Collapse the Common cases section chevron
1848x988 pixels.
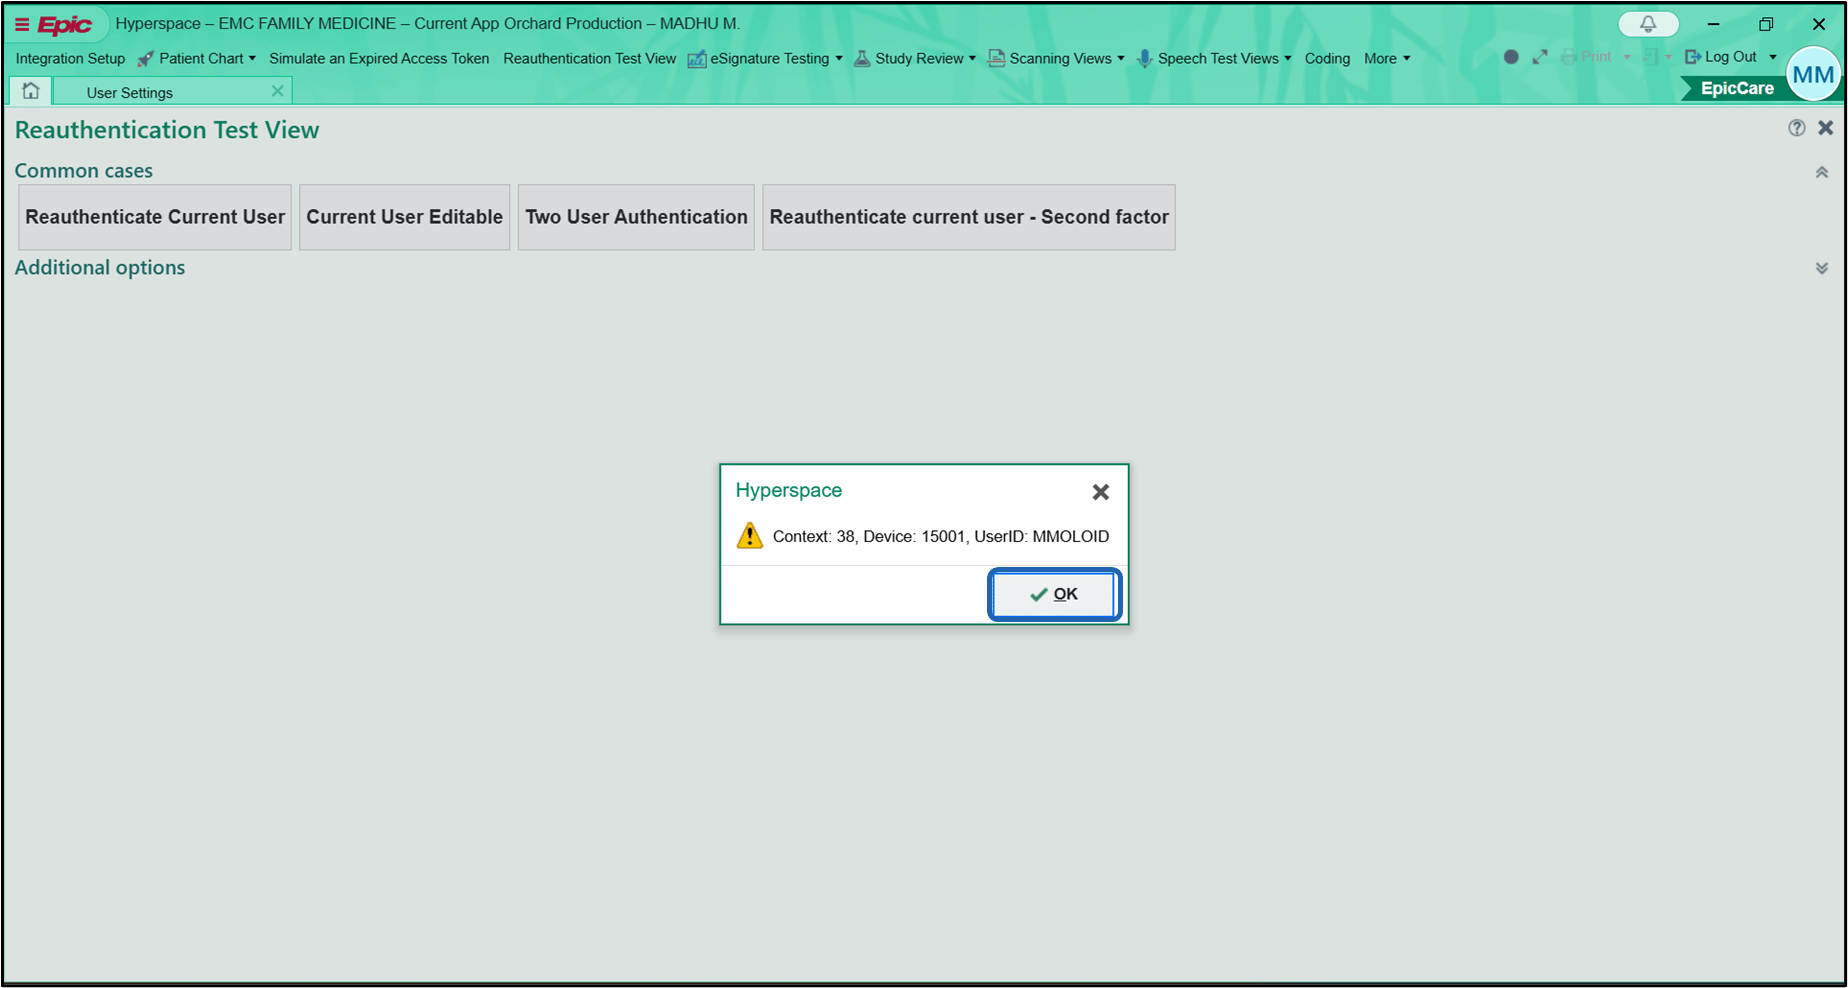[x=1822, y=172]
